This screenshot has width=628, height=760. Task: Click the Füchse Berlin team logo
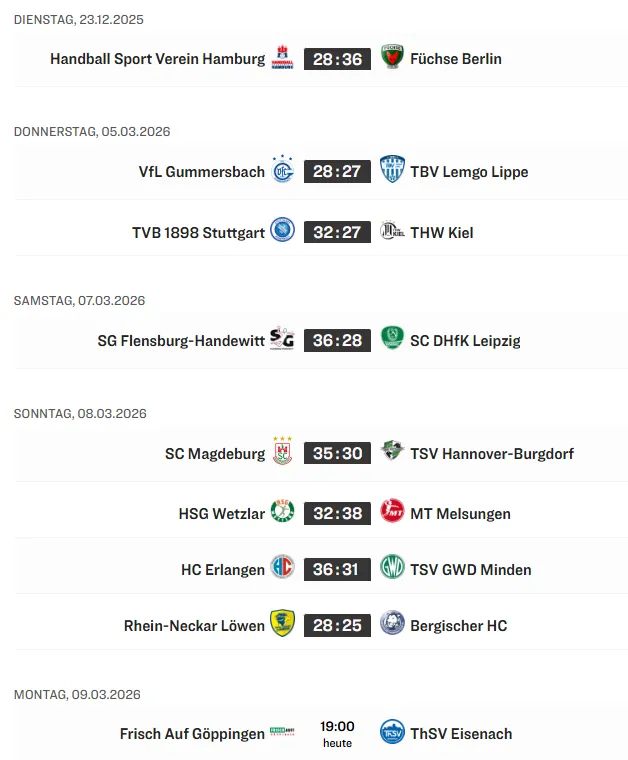pyautogui.click(x=392, y=59)
